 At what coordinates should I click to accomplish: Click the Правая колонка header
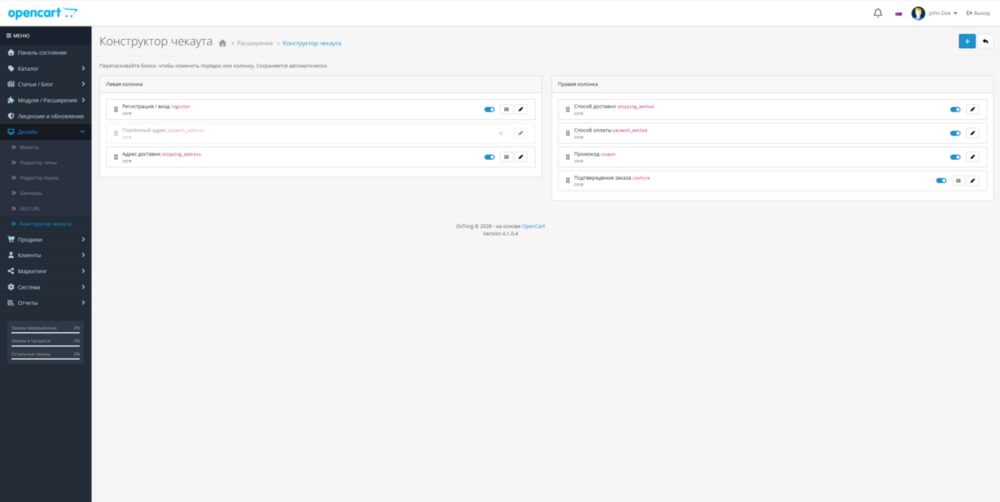[x=772, y=84]
